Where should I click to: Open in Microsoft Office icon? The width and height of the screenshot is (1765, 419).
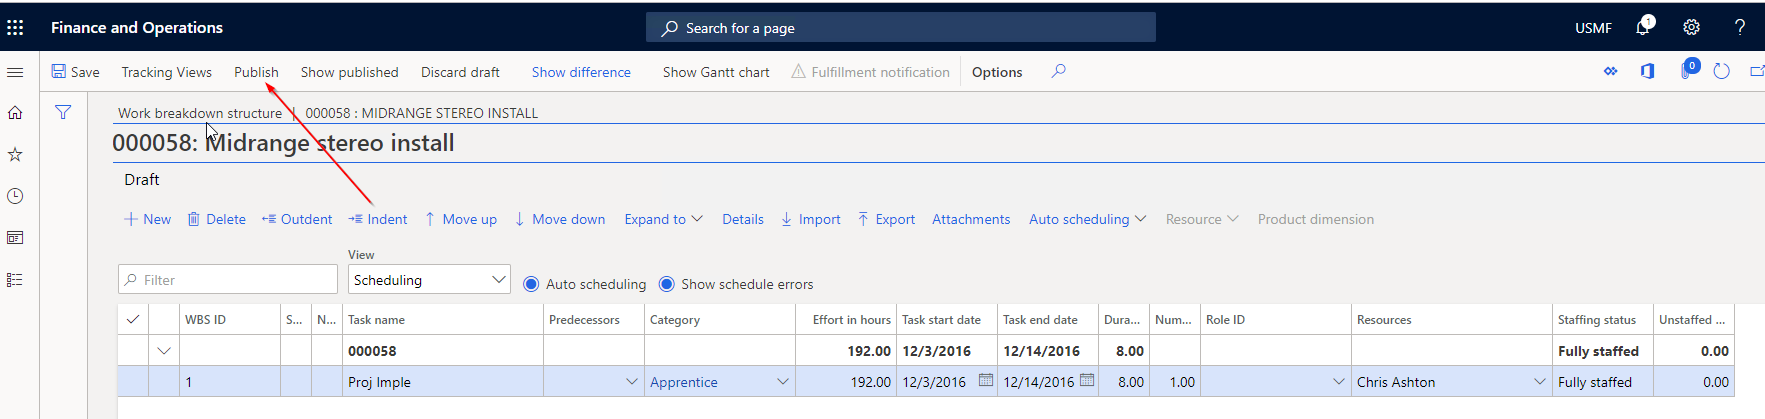tap(1647, 71)
